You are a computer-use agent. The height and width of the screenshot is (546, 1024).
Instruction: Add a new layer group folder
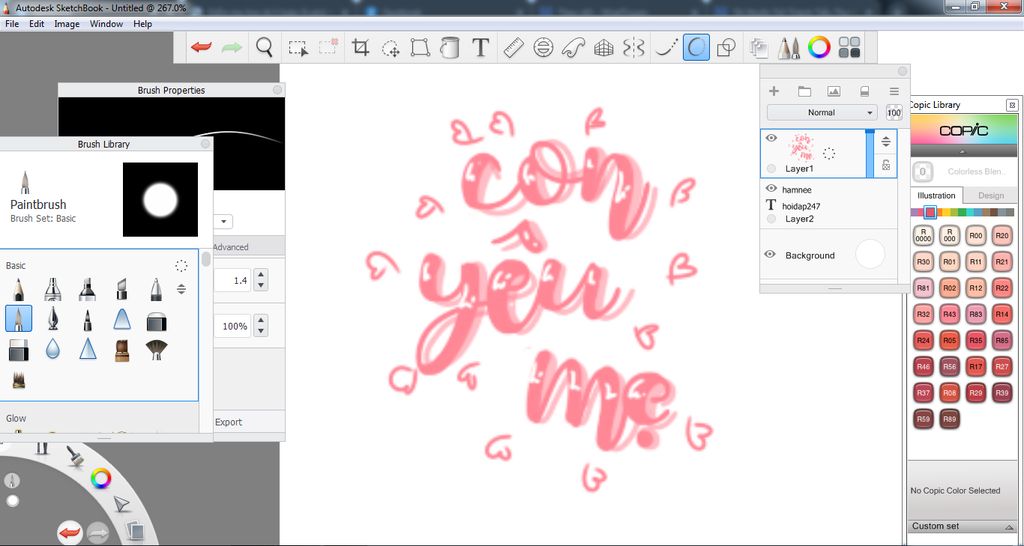(x=804, y=91)
